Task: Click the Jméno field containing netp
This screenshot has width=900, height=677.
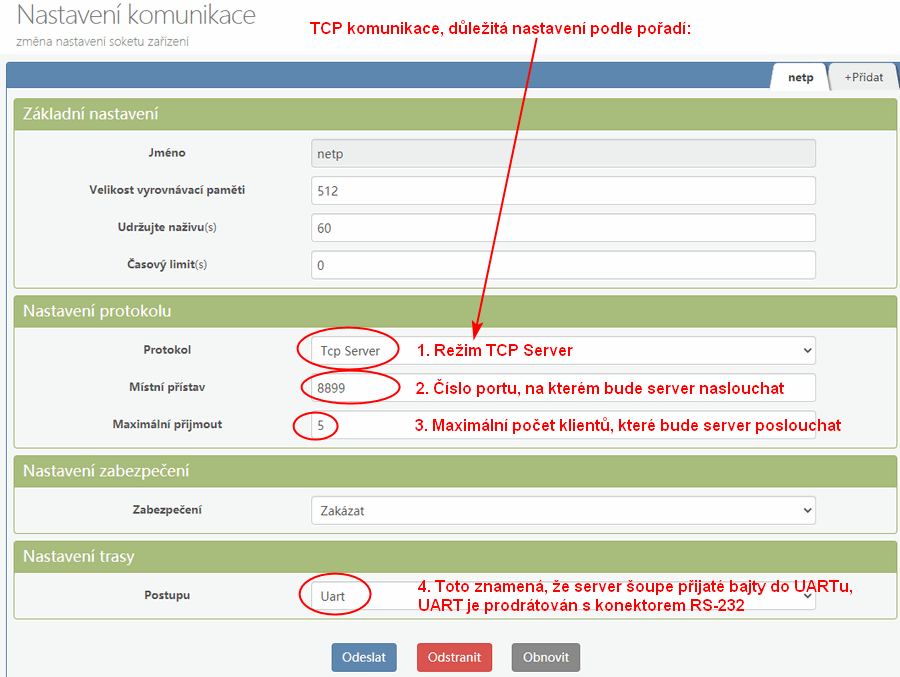Action: (x=563, y=153)
